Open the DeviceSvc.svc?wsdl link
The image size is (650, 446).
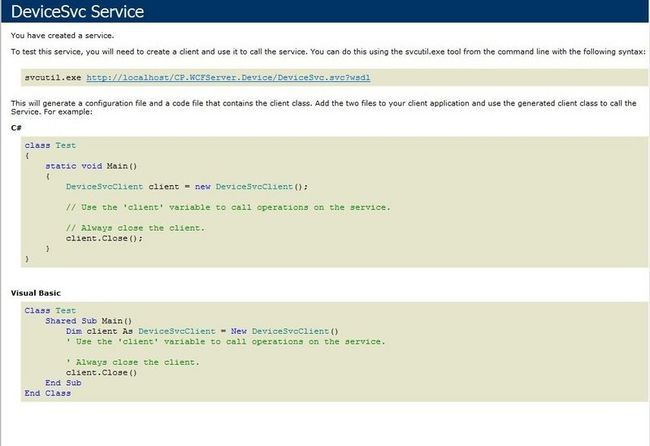[228, 78]
